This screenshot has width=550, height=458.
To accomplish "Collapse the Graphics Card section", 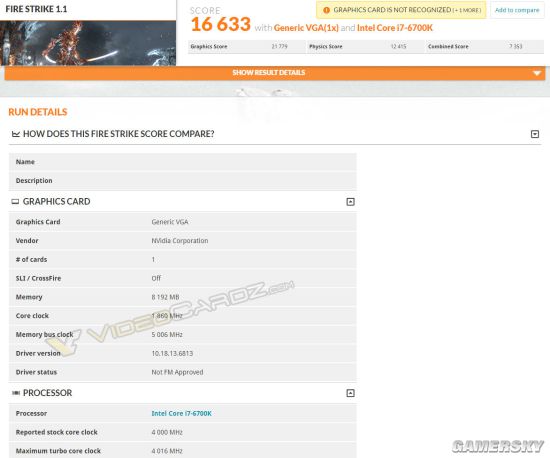I will tap(350, 202).
